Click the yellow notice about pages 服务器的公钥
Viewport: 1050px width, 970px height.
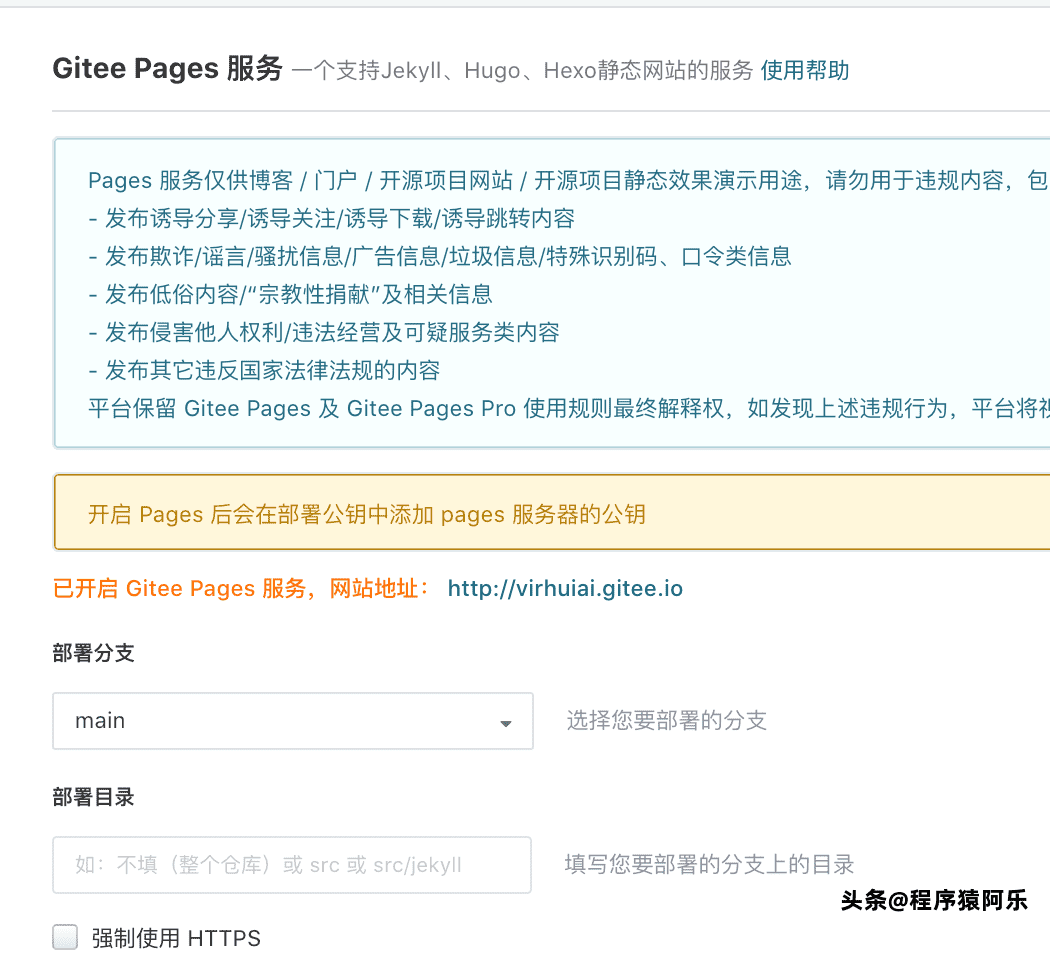pos(552,513)
